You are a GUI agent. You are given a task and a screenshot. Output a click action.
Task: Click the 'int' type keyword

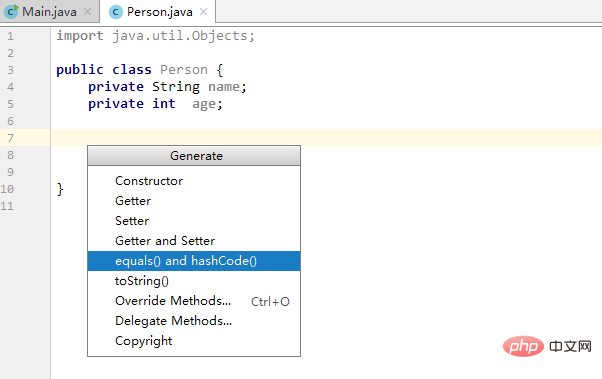point(164,104)
